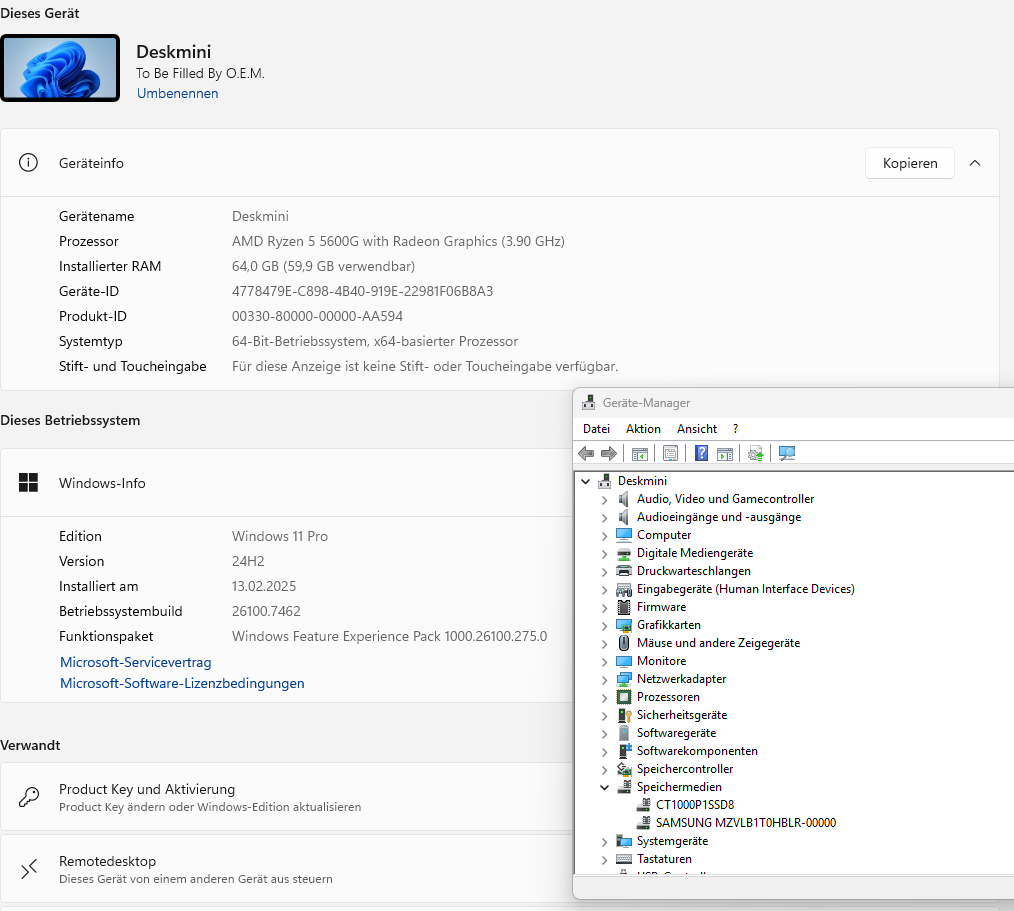The image size is (1014, 911).
Task: Select the SAMSUNG MZVLB1T0HBLR-00000 drive
Action: (746, 822)
